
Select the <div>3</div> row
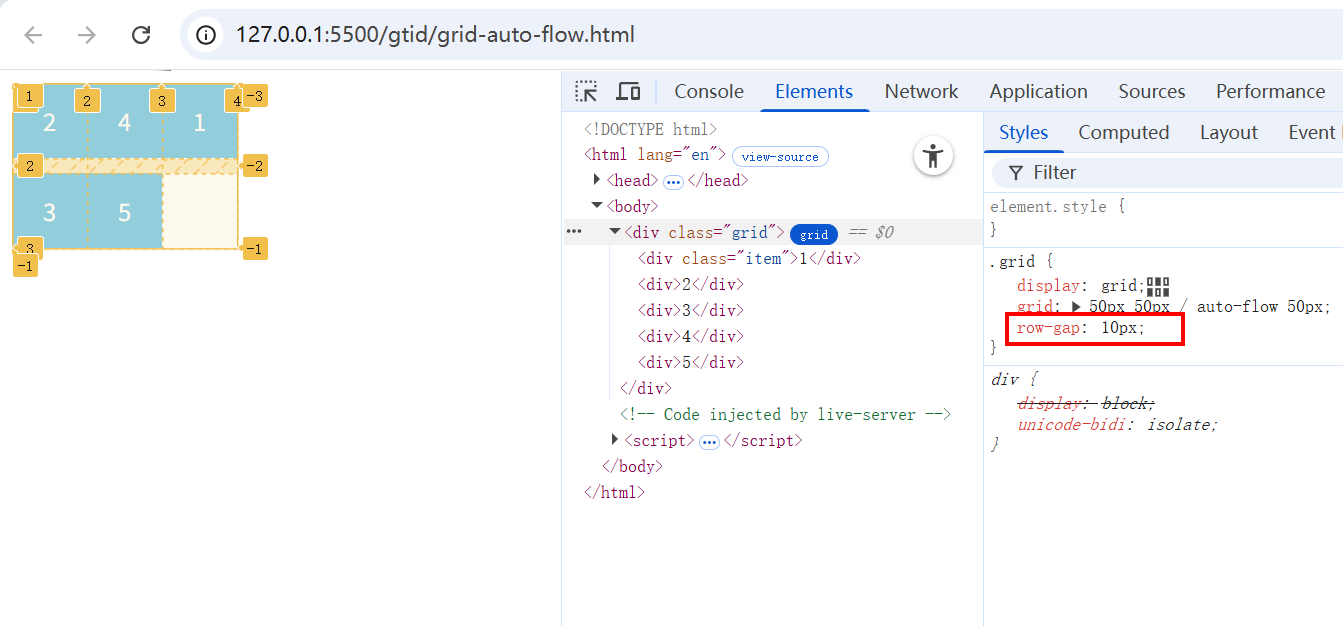click(x=691, y=310)
